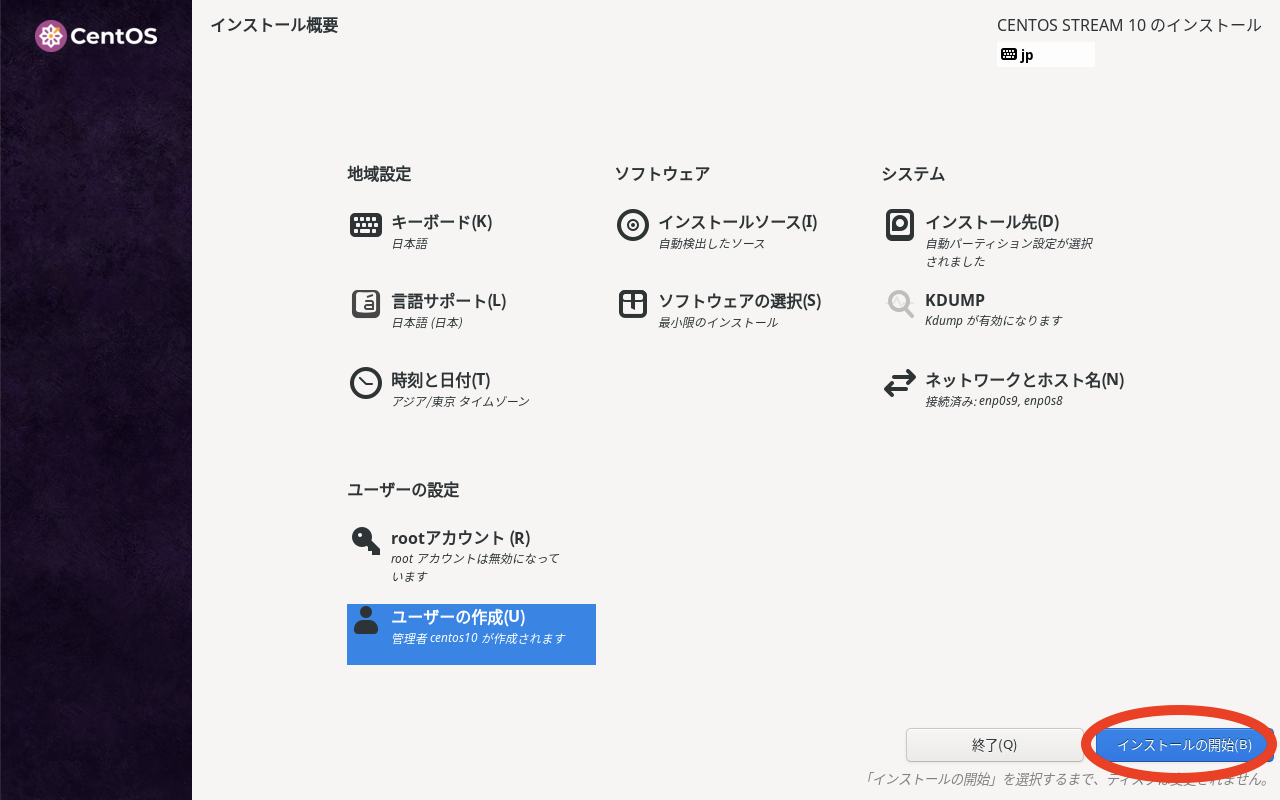Click the ソフトウェア section heading
Image resolution: width=1280 pixels, height=800 pixels.
pos(662,174)
